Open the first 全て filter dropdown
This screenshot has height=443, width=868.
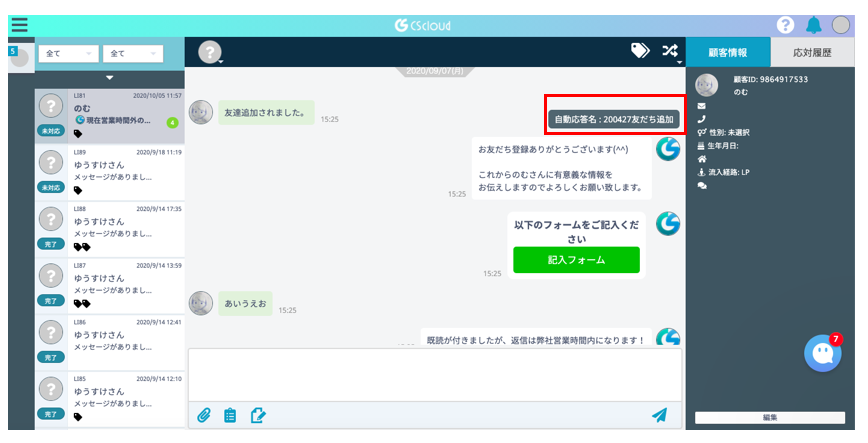pyautogui.click(x=68, y=53)
